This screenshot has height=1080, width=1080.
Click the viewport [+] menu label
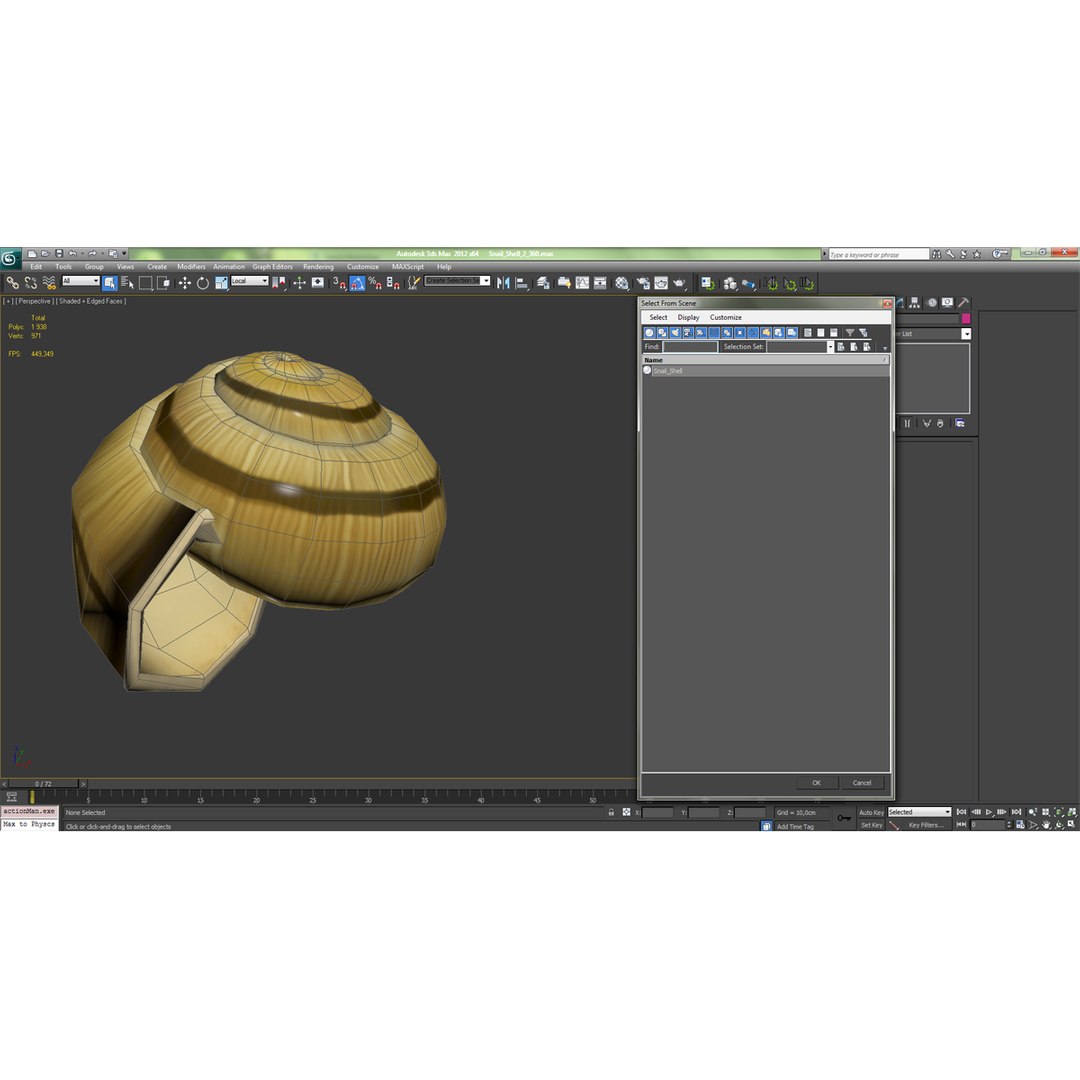[x=8, y=301]
